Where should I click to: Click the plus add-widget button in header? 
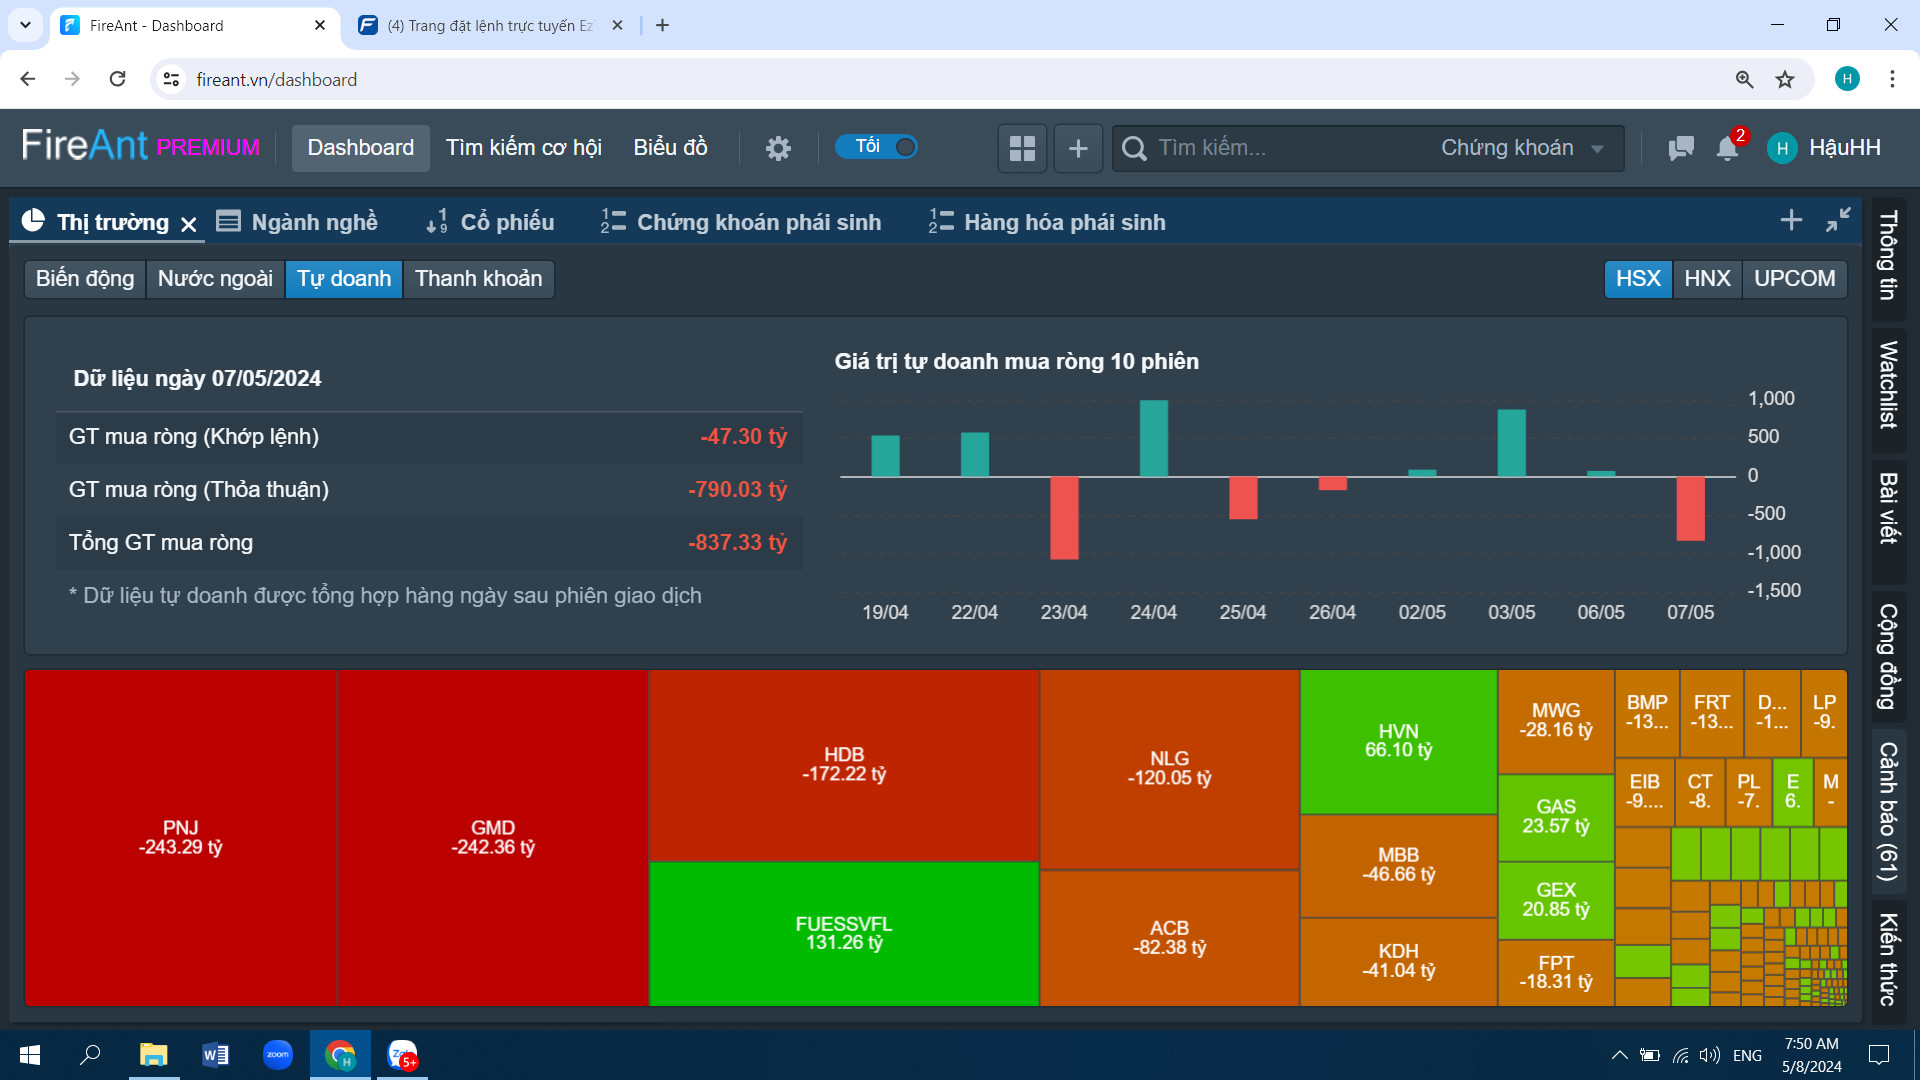point(1078,149)
